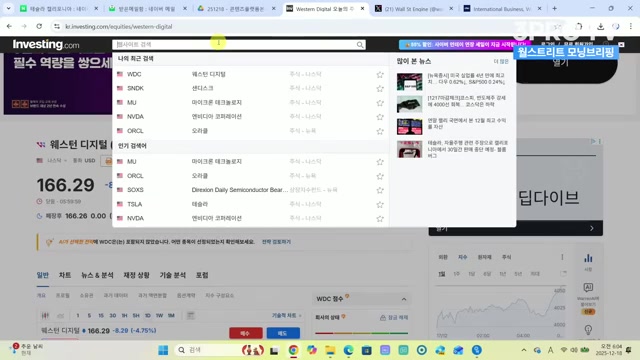Switch to Wall St Engine X tab
This screenshot has width=640, height=360.
pyautogui.click(x=414, y=8)
